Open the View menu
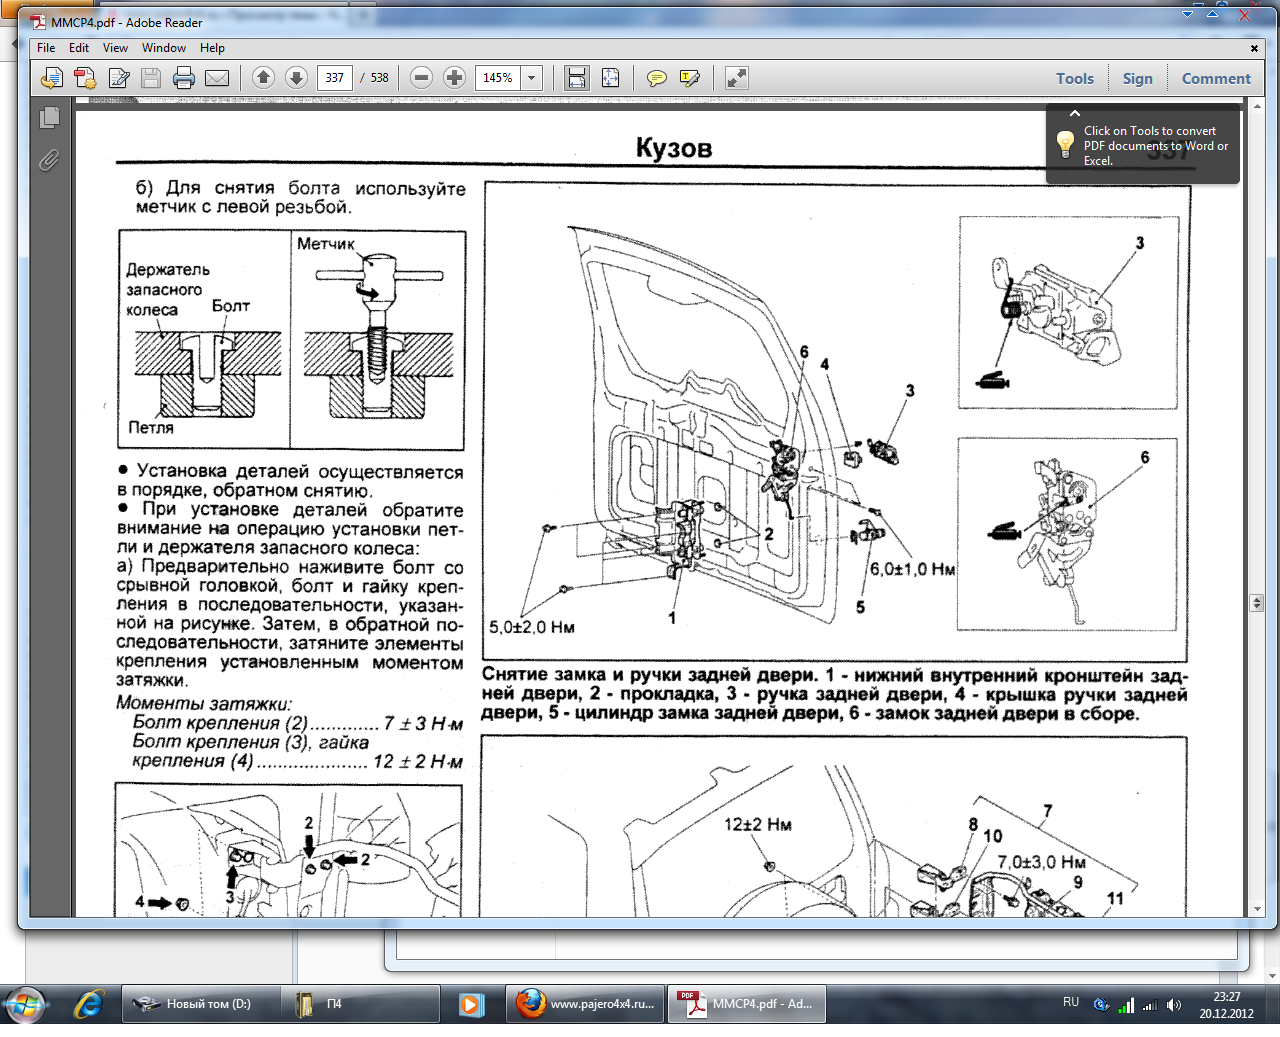 coord(115,48)
